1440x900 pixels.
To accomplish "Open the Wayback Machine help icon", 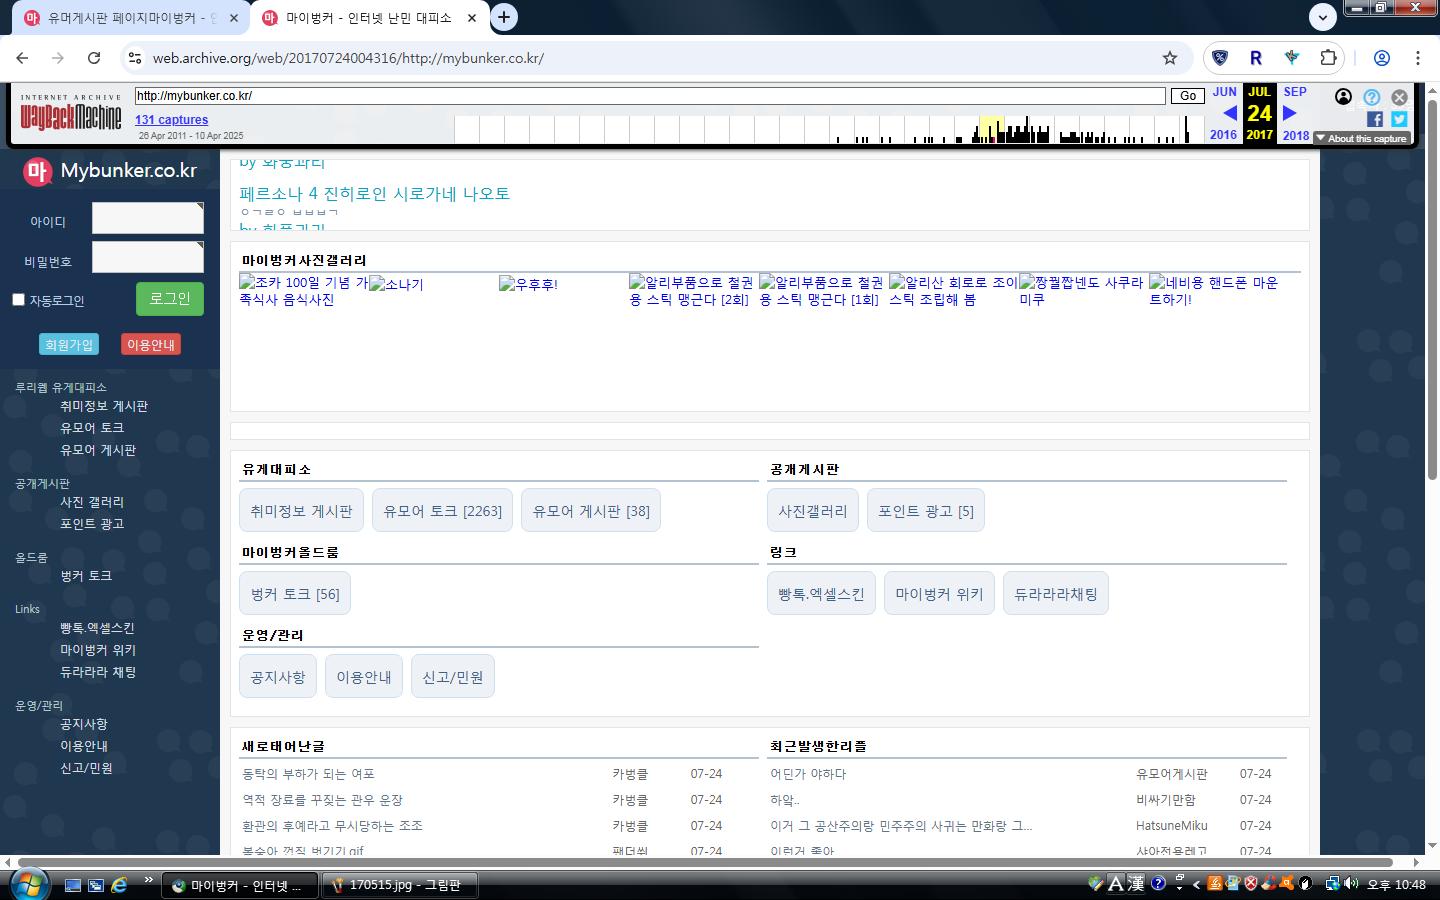I will click(1372, 97).
